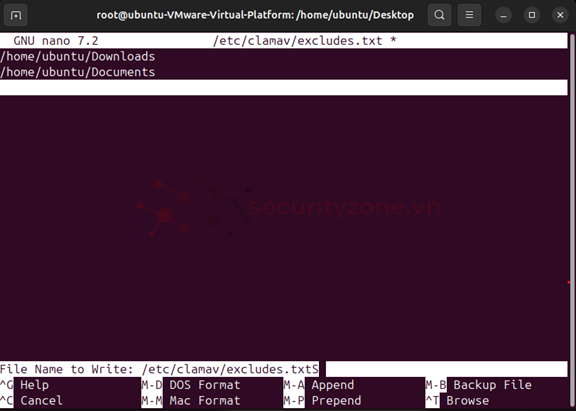
Task: Toggle the M-M Mac Format option
Action: point(191,401)
